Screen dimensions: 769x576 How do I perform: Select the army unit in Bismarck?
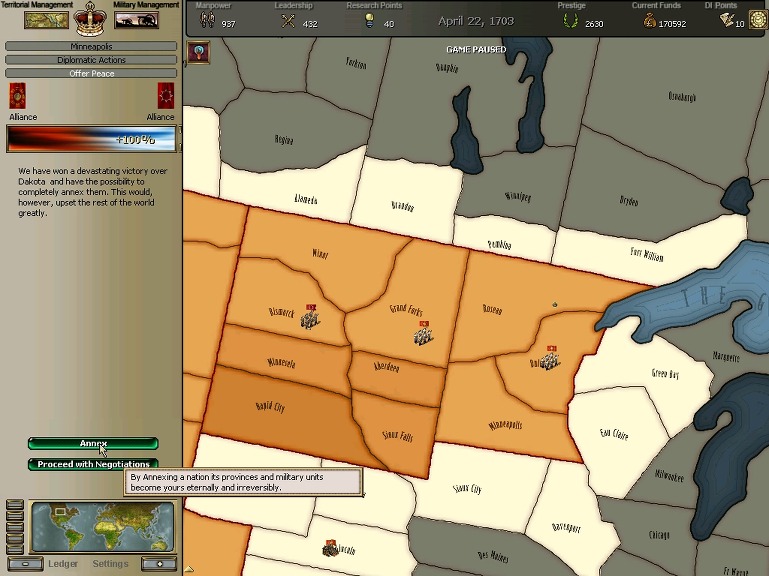pyautogui.click(x=310, y=317)
